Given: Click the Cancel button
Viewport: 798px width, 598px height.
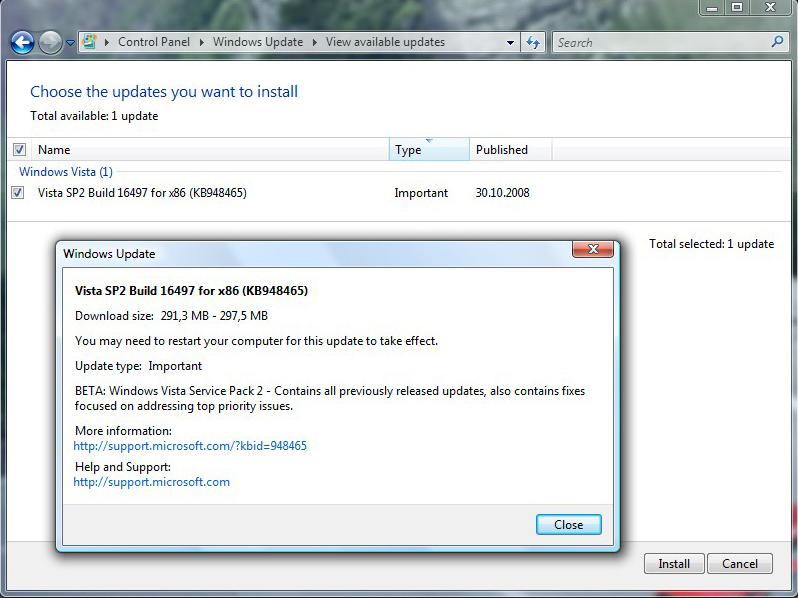Looking at the screenshot, I should pos(739,563).
